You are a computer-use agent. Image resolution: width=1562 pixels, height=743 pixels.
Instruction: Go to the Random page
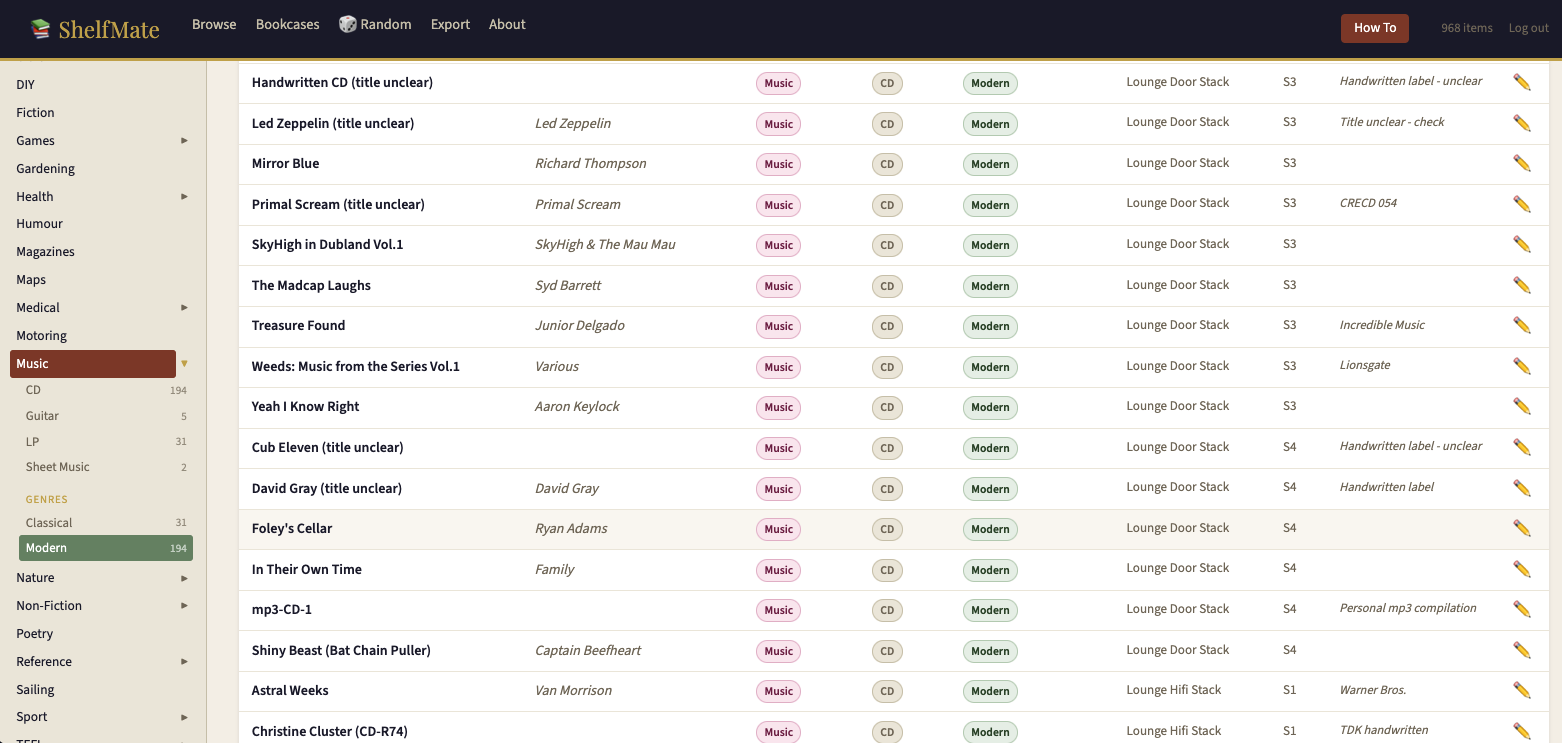[x=375, y=24]
